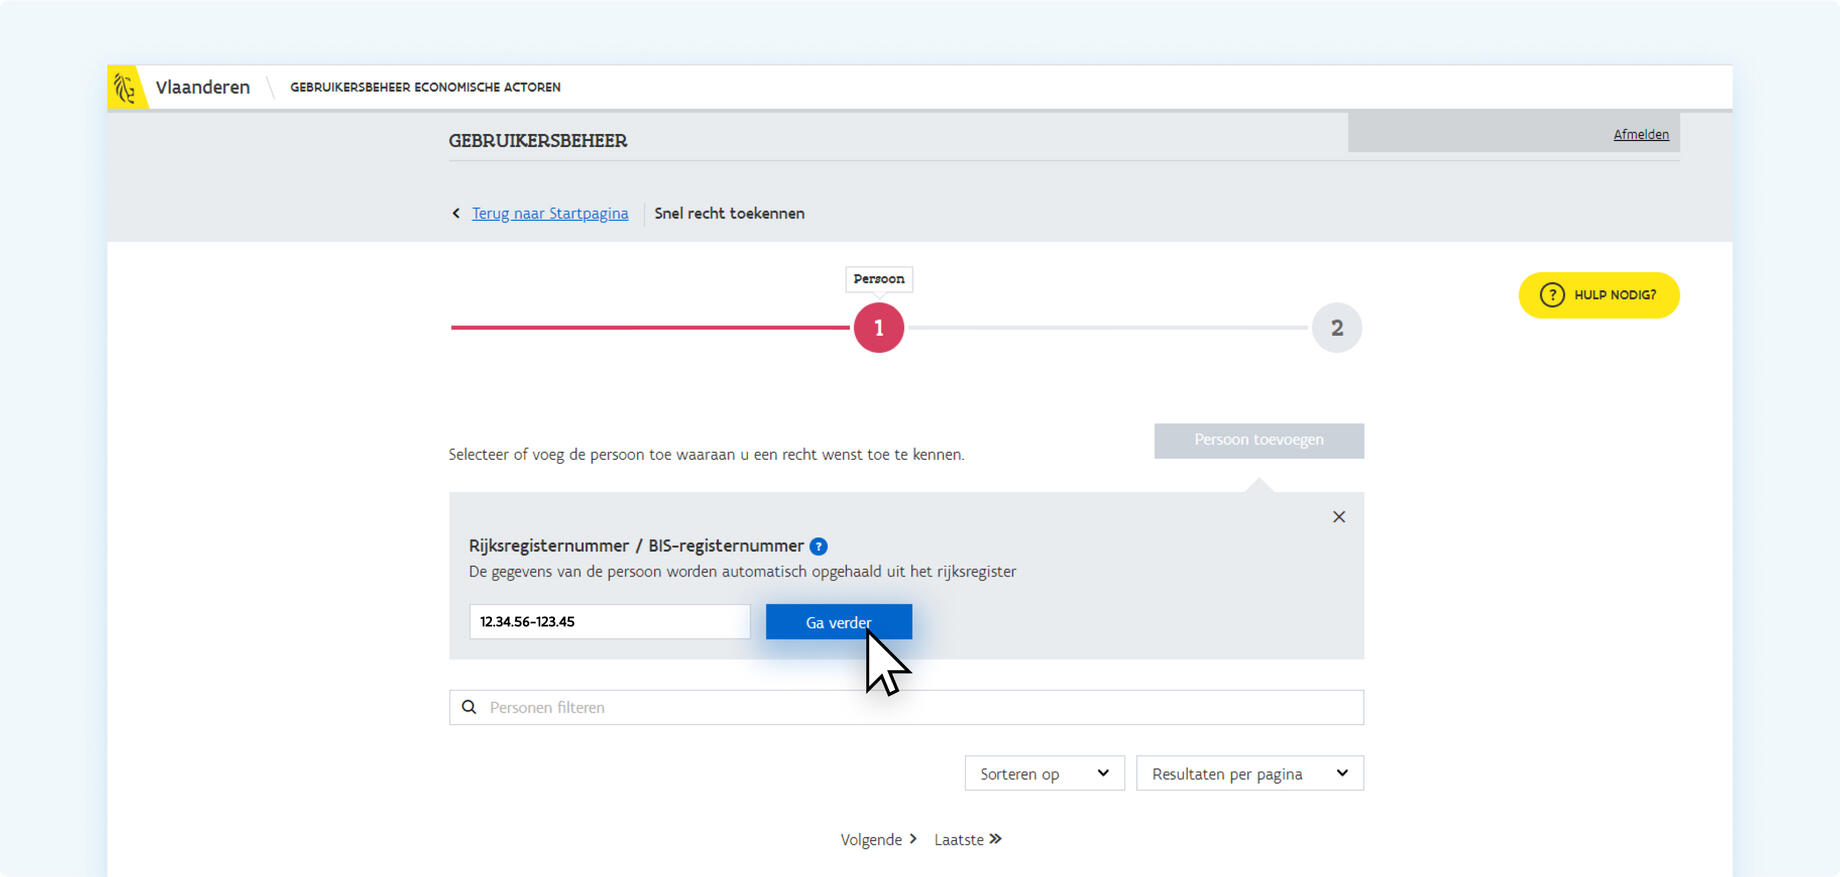Follow Terug naar Startpagina link
Screen dimensions: 1840x877
coord(550,213)
